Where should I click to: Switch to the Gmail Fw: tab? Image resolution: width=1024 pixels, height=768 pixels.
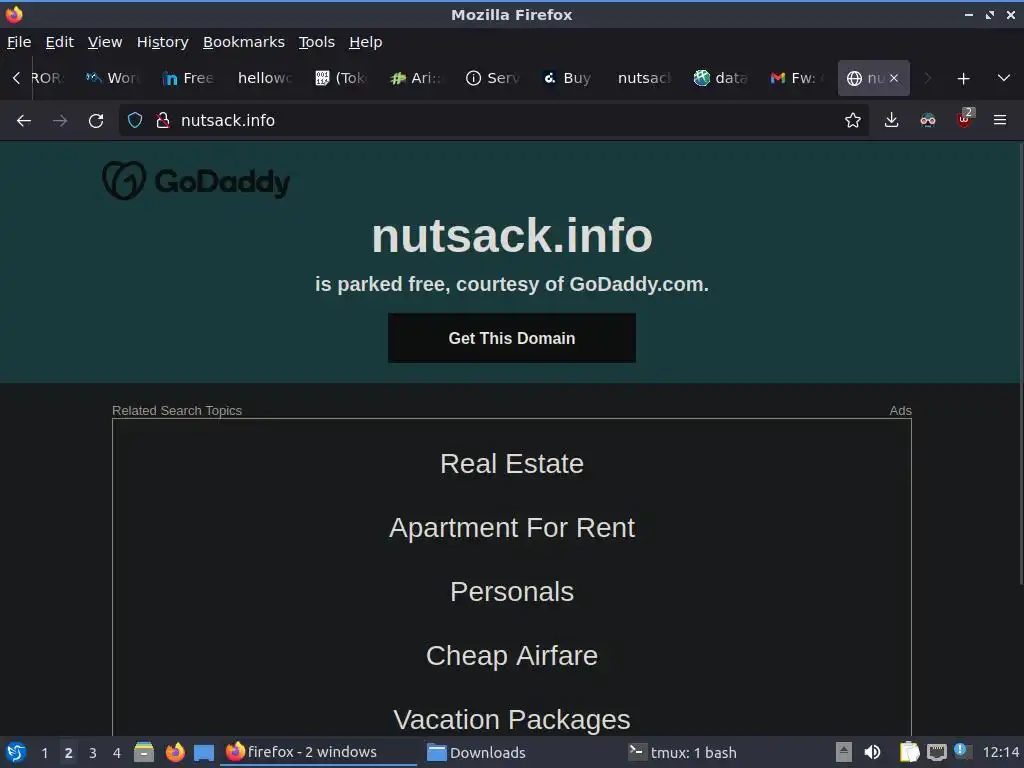pyautogui.click(x=797, y=78)
